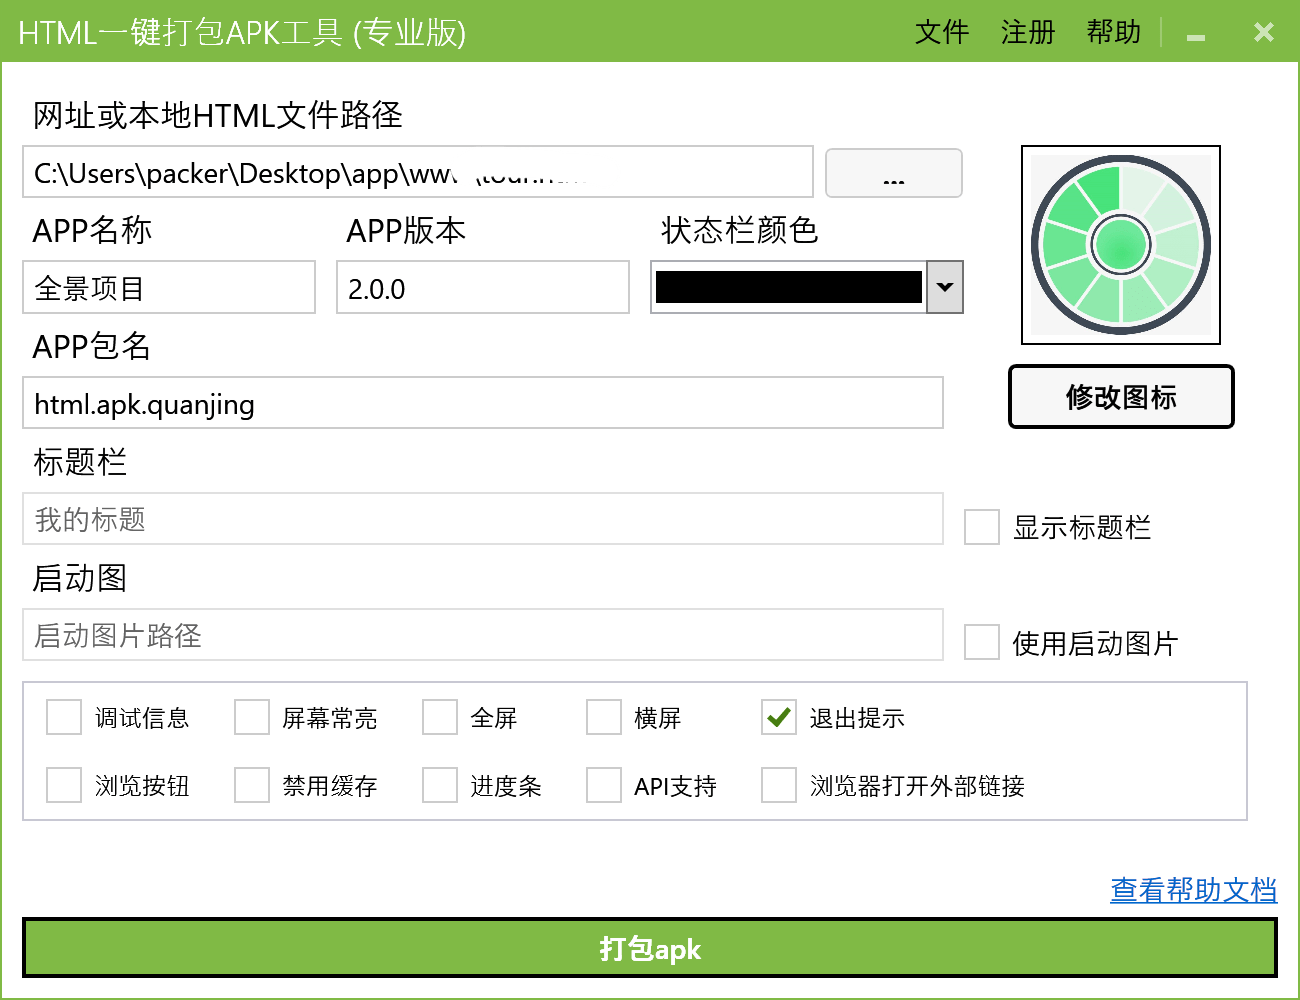Click the green circular app icon preview
Screen dimensions: 1300x1000
coord(1120,245)
